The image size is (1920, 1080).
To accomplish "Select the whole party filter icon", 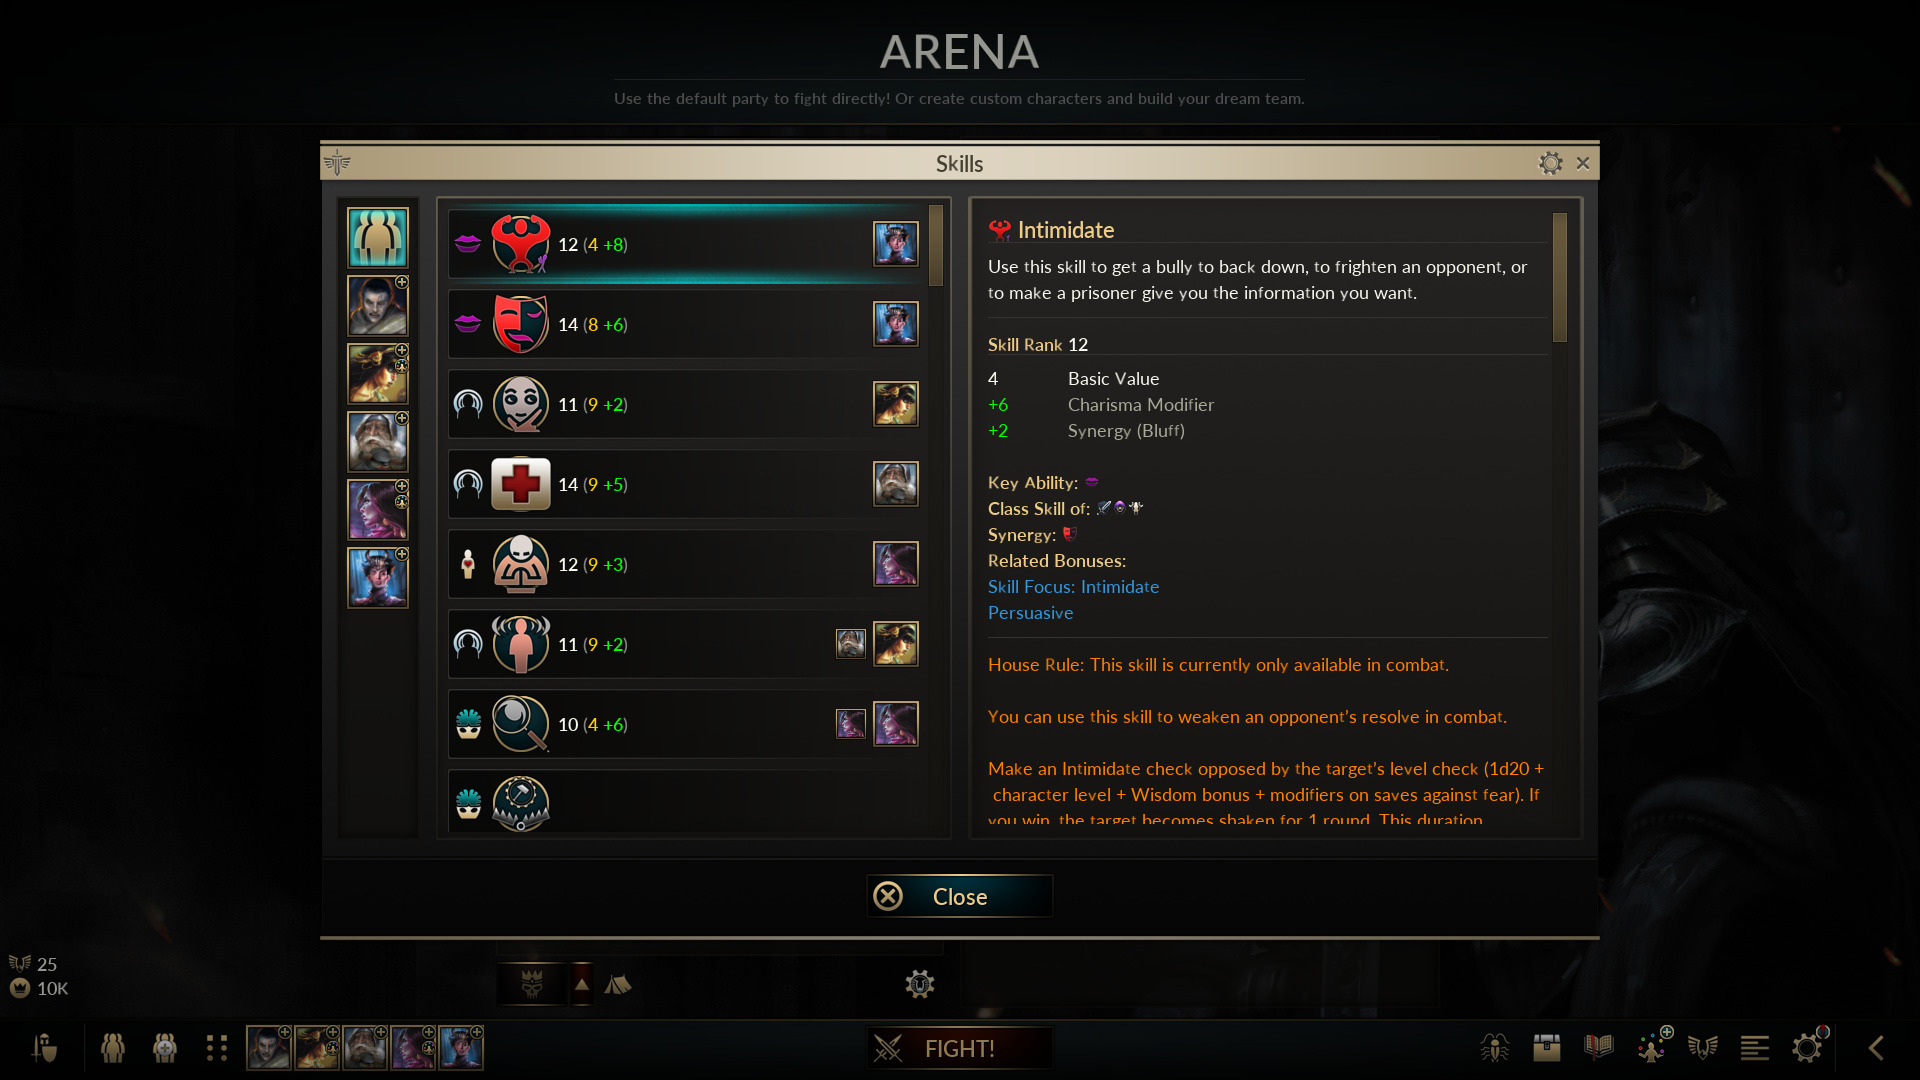I will (x=378, y=238).
